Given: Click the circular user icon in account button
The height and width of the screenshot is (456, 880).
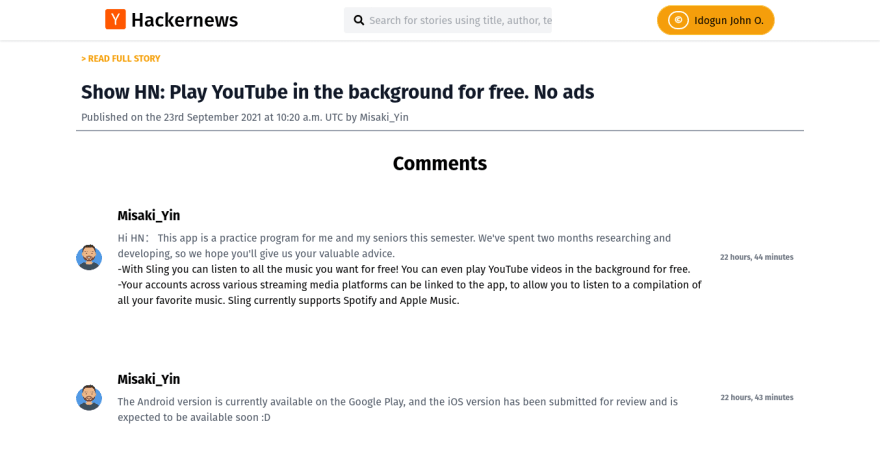Looking at the screenshot, I should [x=678, y=20].
